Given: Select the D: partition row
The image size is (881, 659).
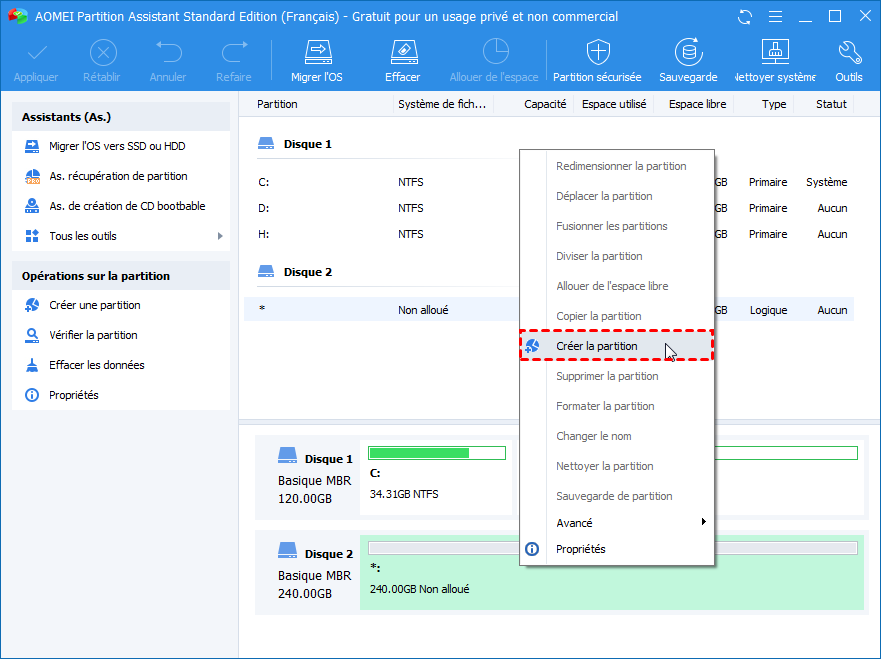Looking at the screenshot, I should point(549,208).
